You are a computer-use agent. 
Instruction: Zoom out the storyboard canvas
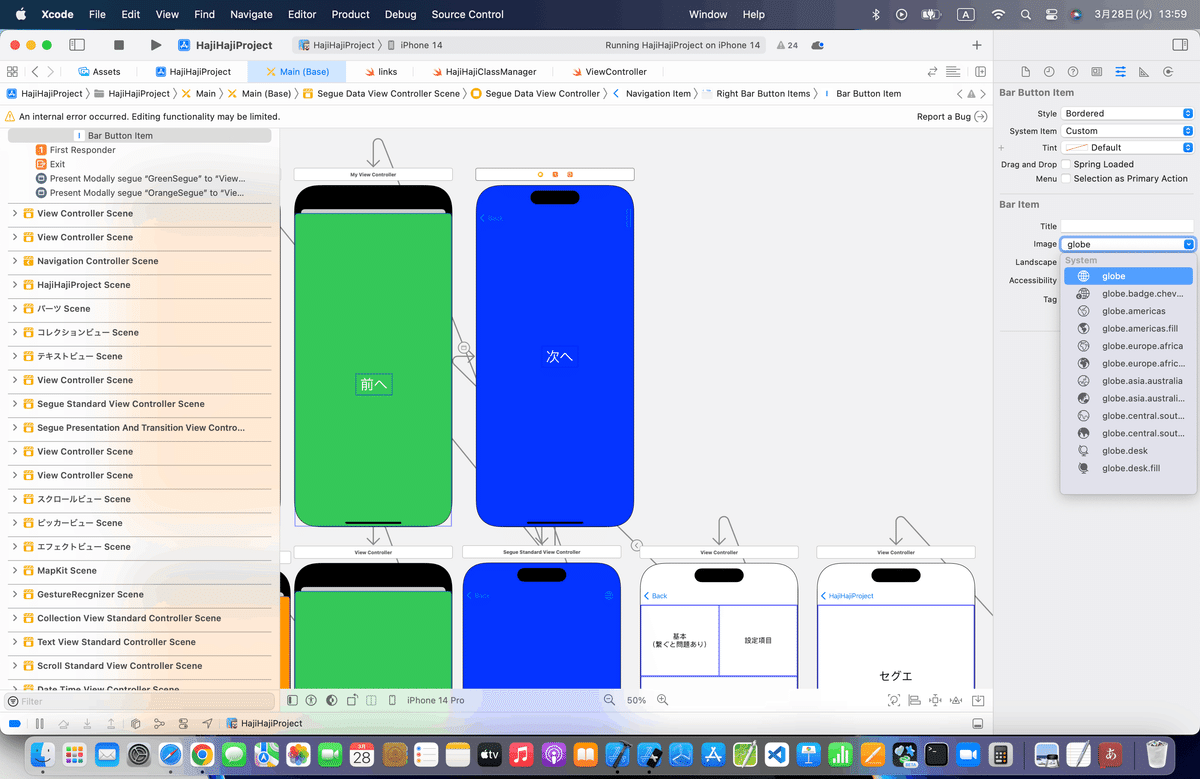click(x=609, y=700)
